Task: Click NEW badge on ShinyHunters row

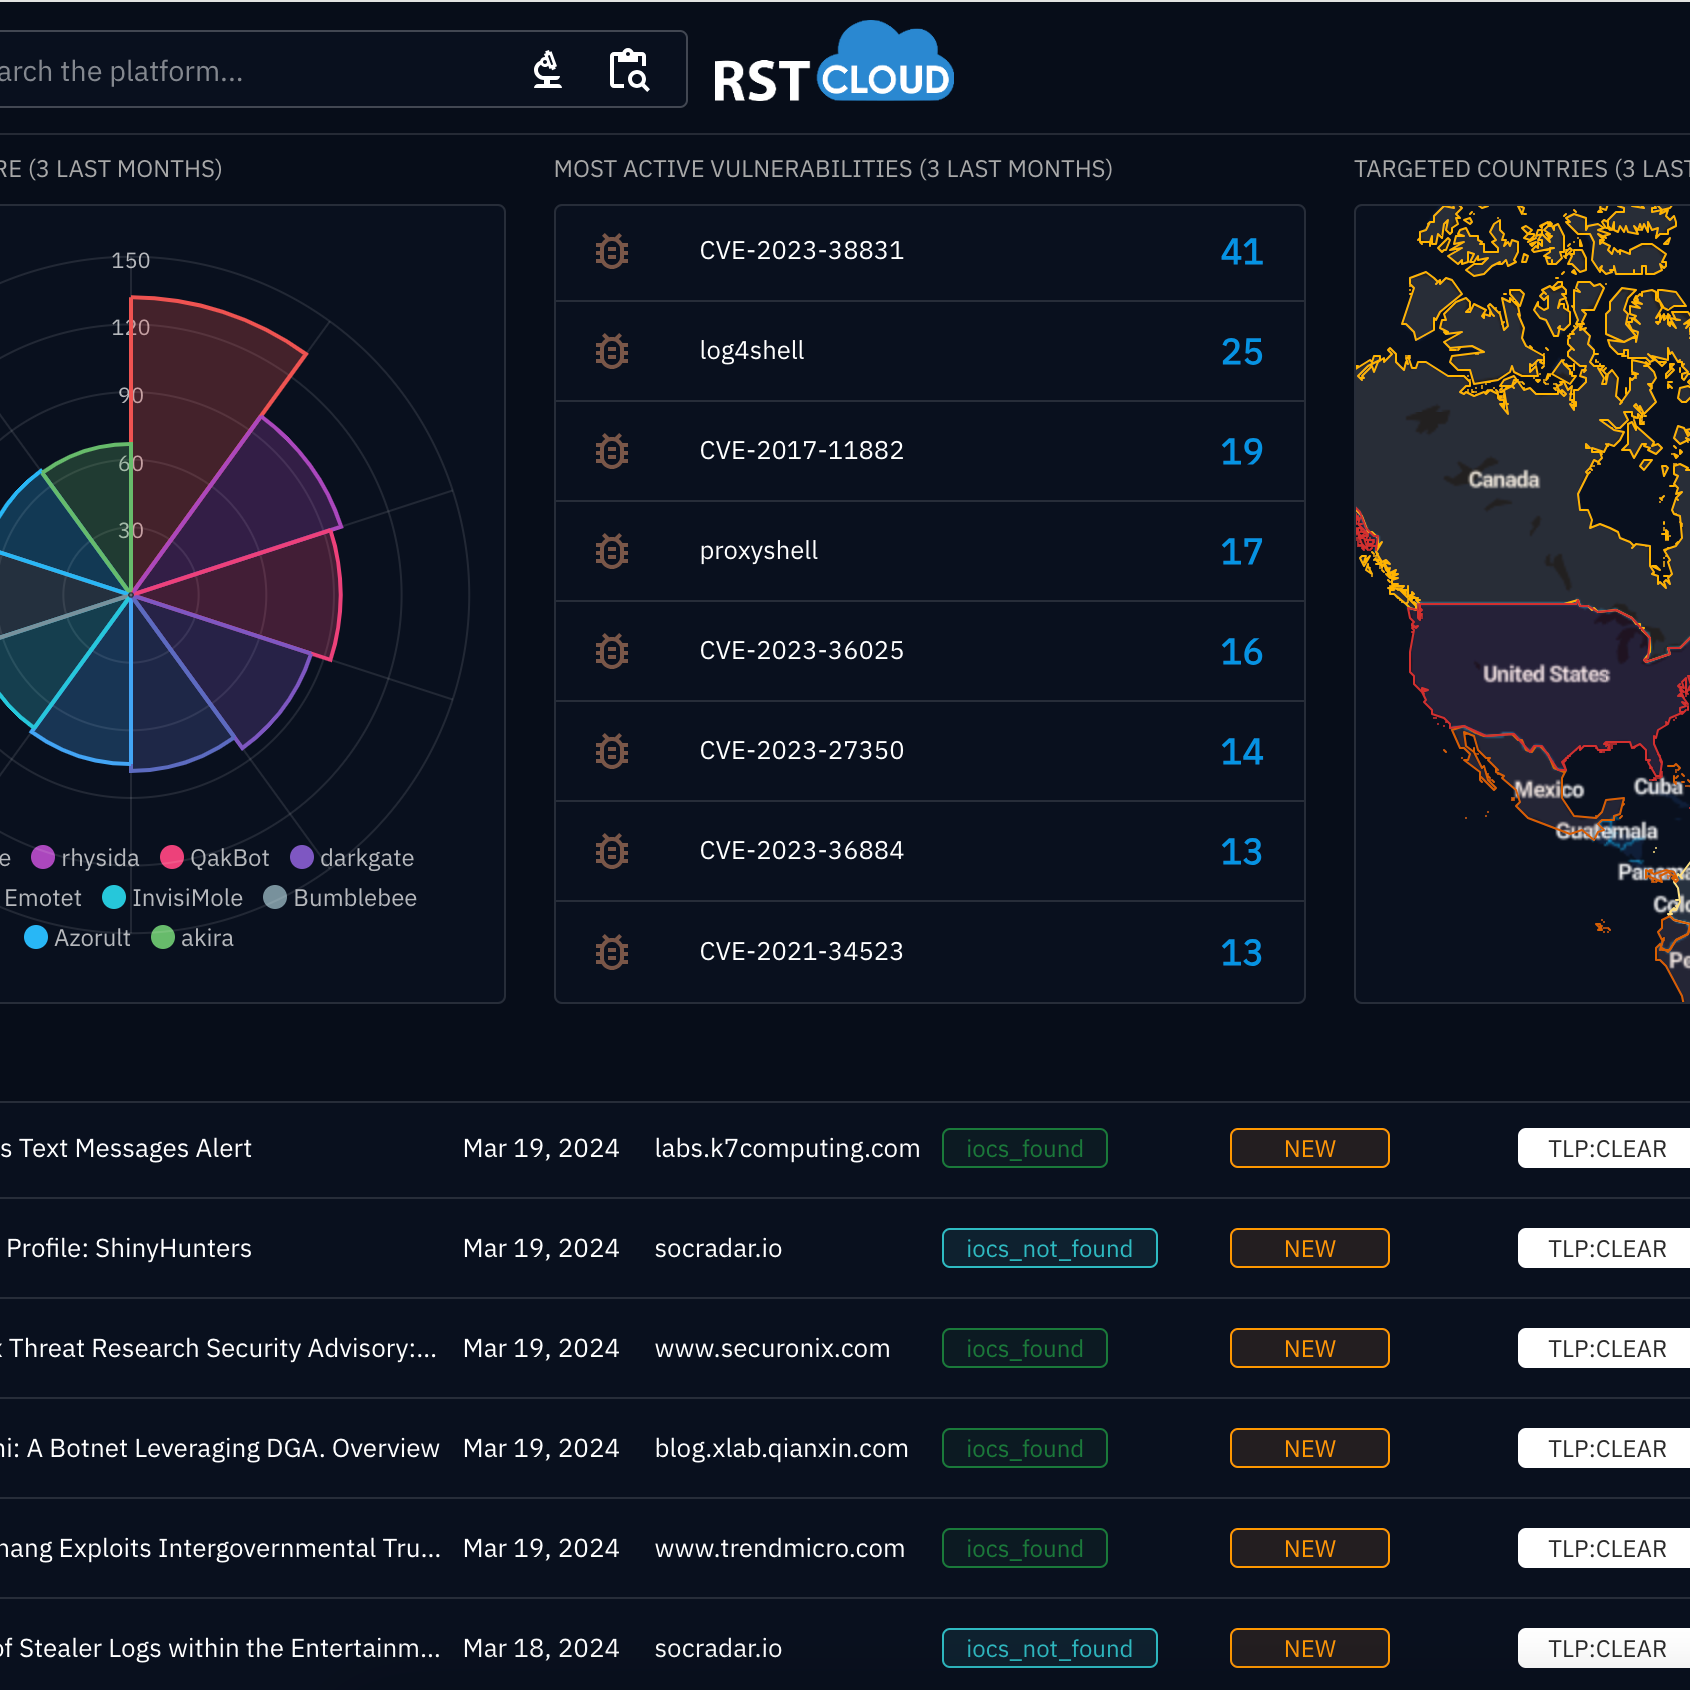Action: 1309,1248
